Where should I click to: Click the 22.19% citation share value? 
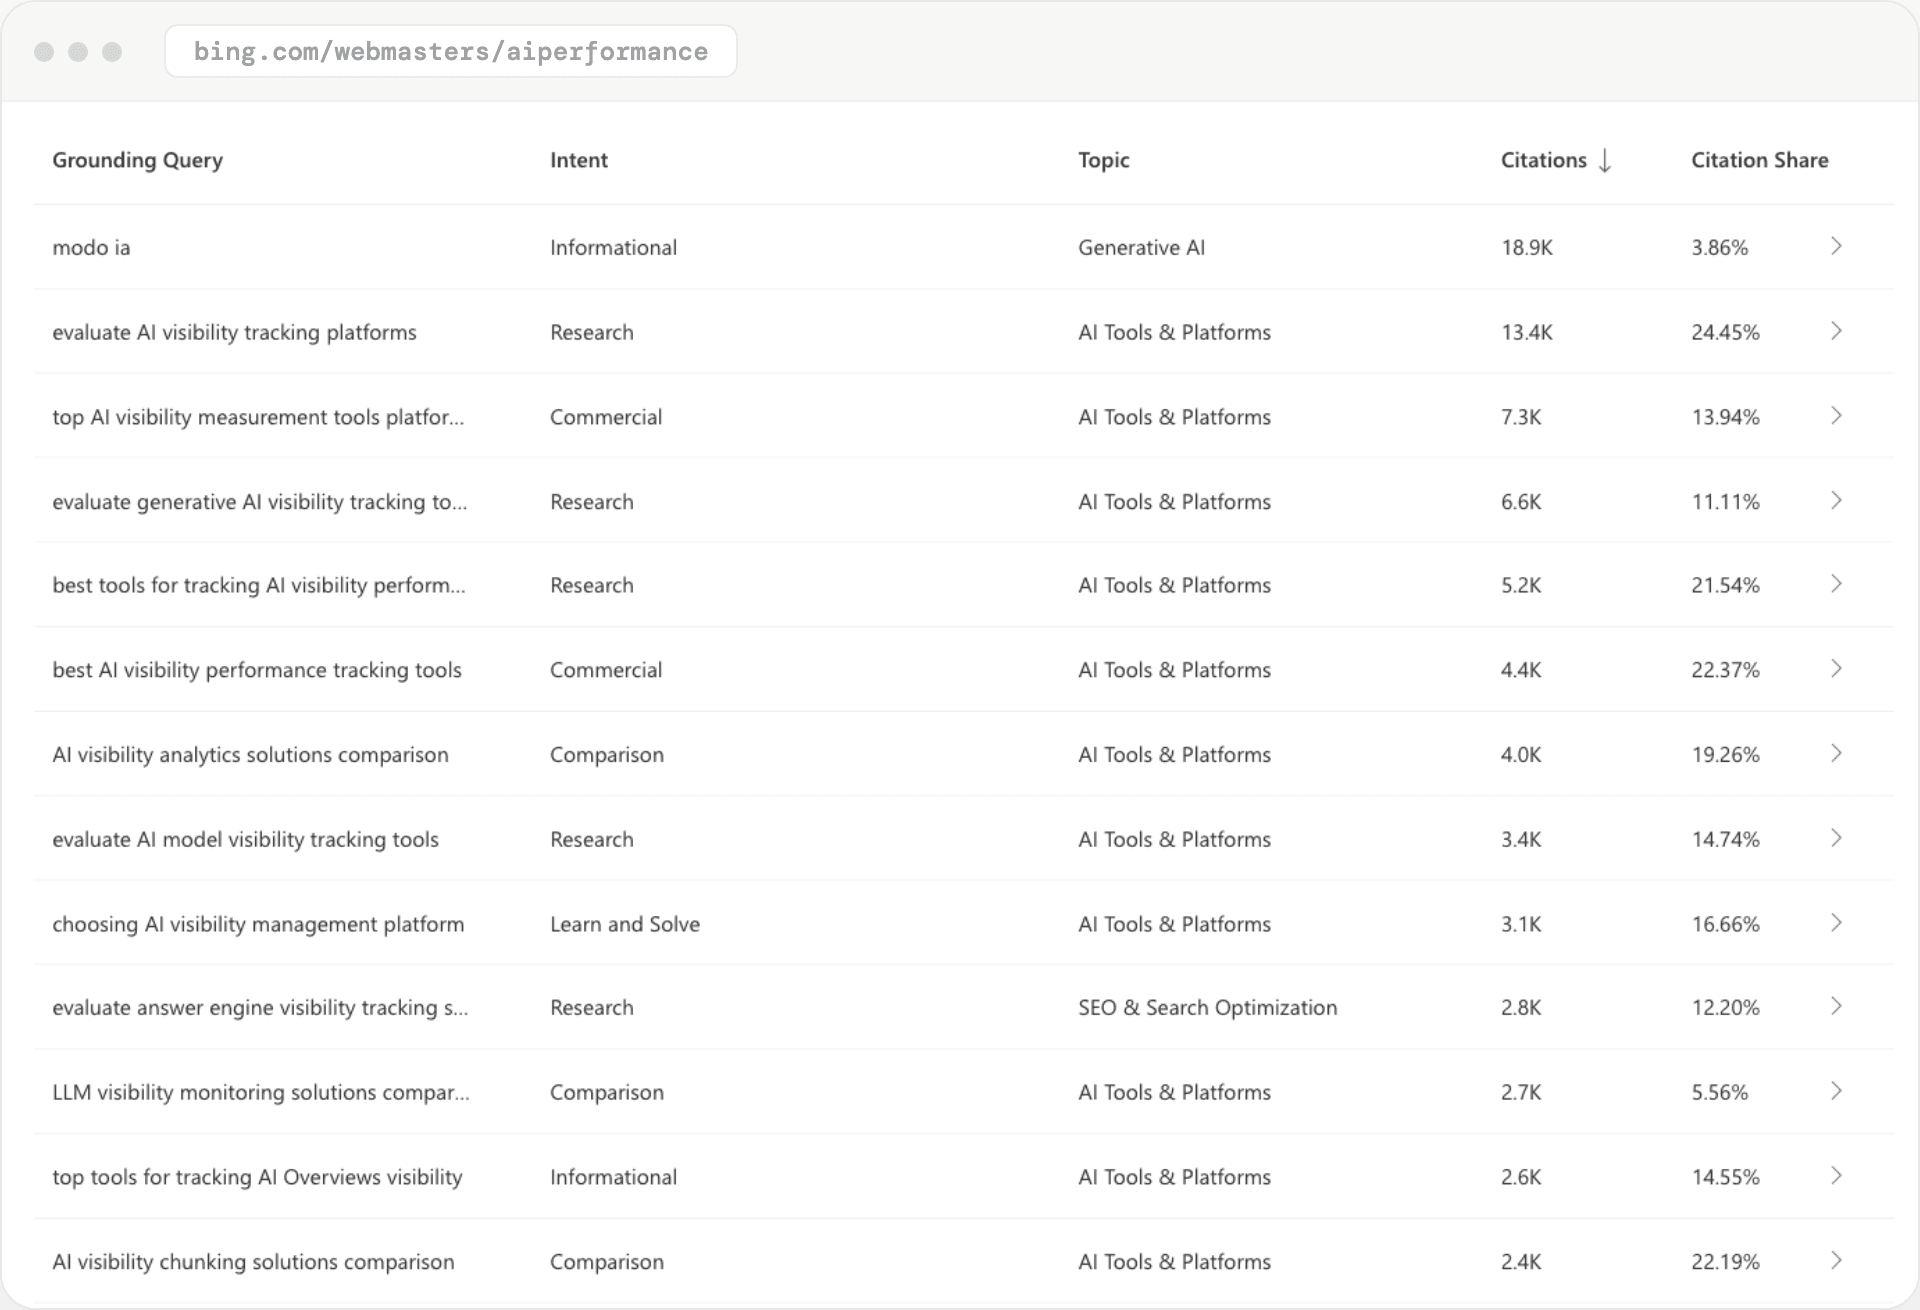(1725, 1262)
